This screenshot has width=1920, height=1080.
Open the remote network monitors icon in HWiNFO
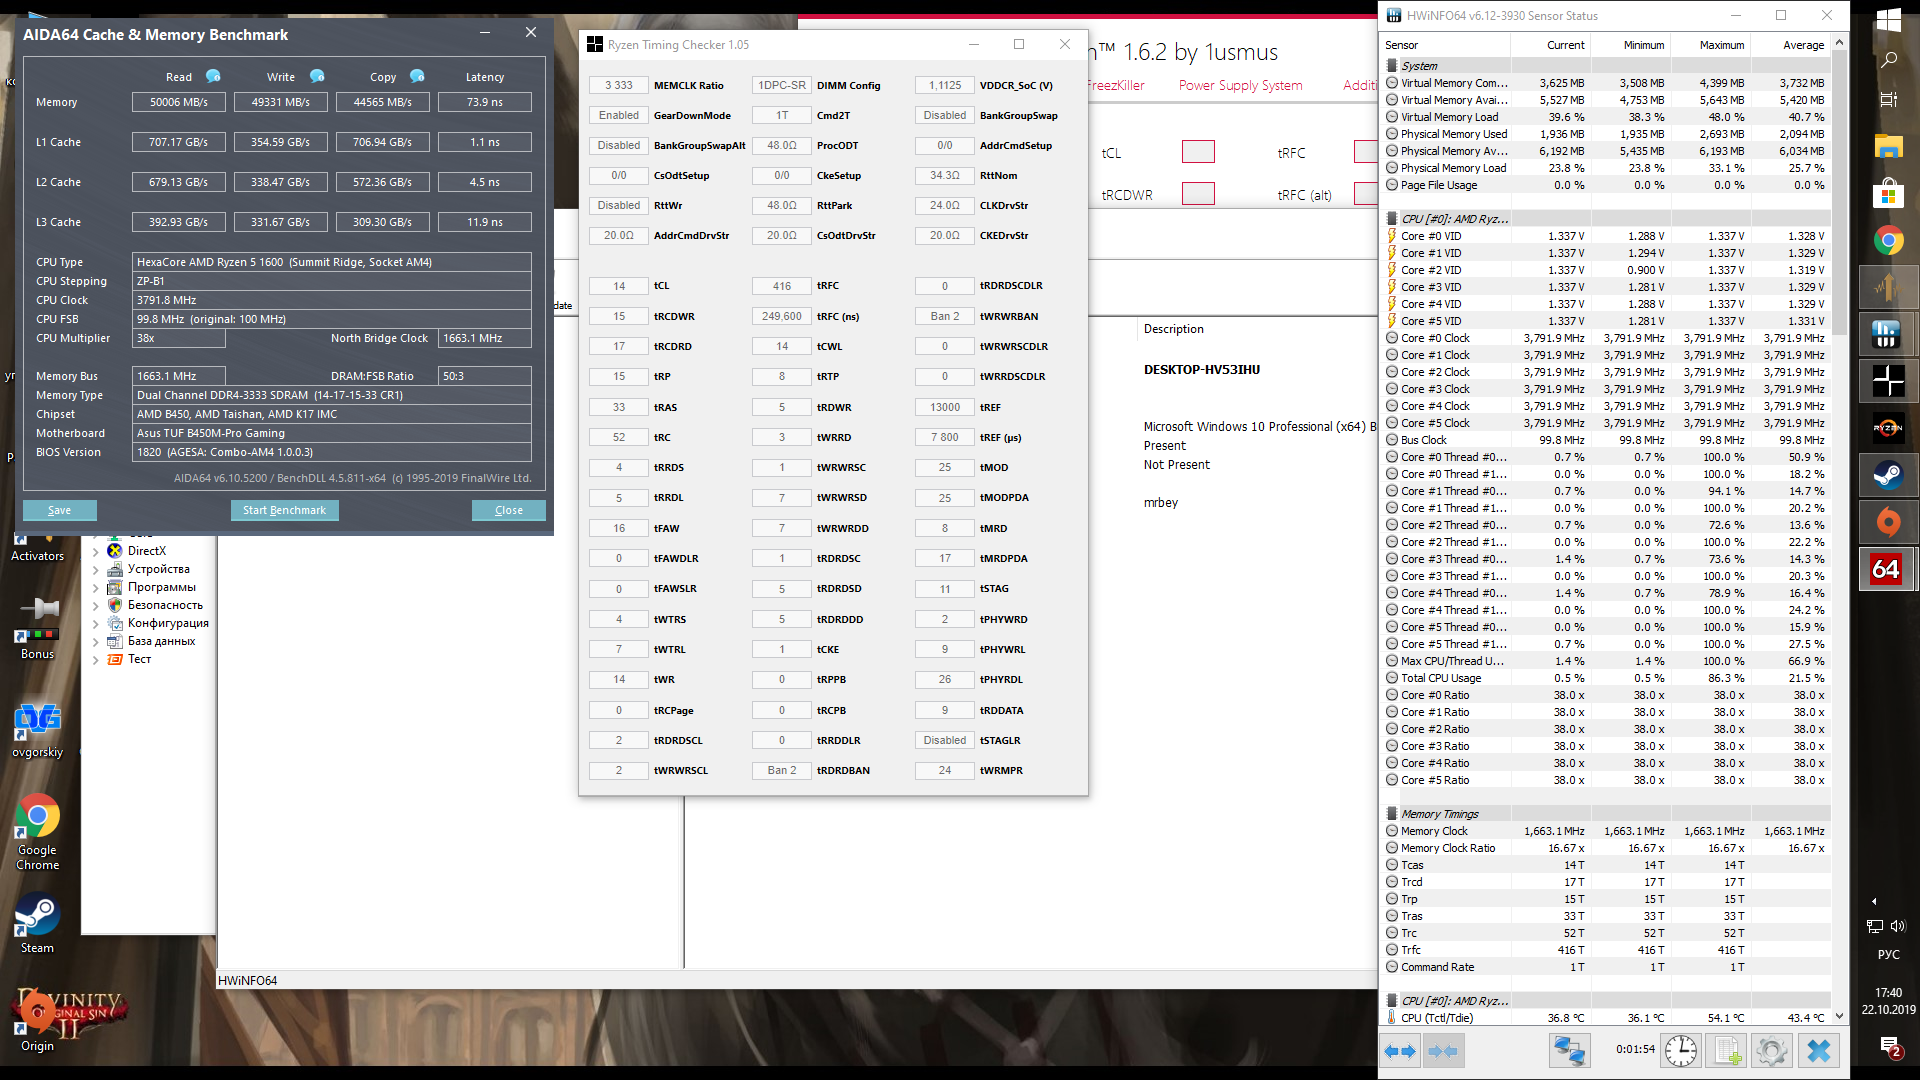[x=1569, y=1051]
